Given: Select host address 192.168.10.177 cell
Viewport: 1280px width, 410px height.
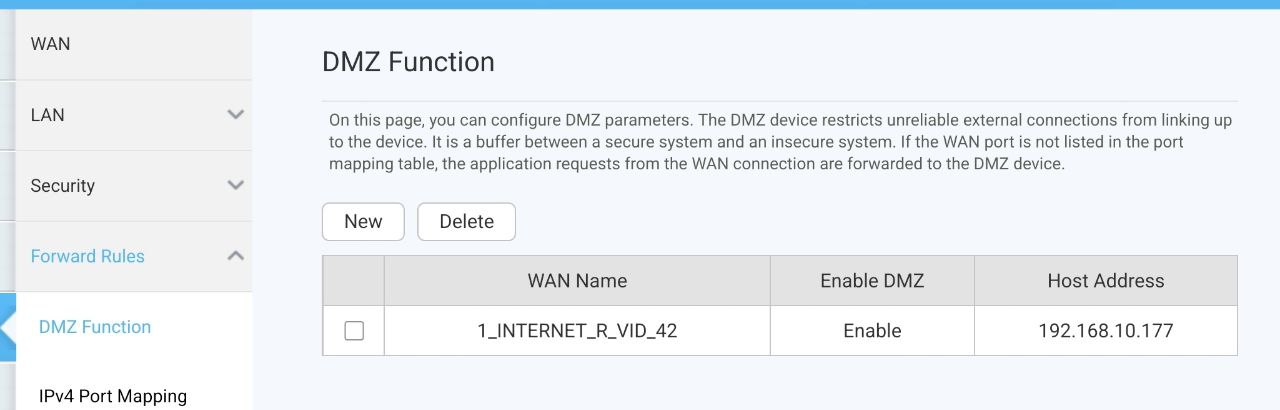Looking at the screenshot, I should click(x=1105, y=331).
